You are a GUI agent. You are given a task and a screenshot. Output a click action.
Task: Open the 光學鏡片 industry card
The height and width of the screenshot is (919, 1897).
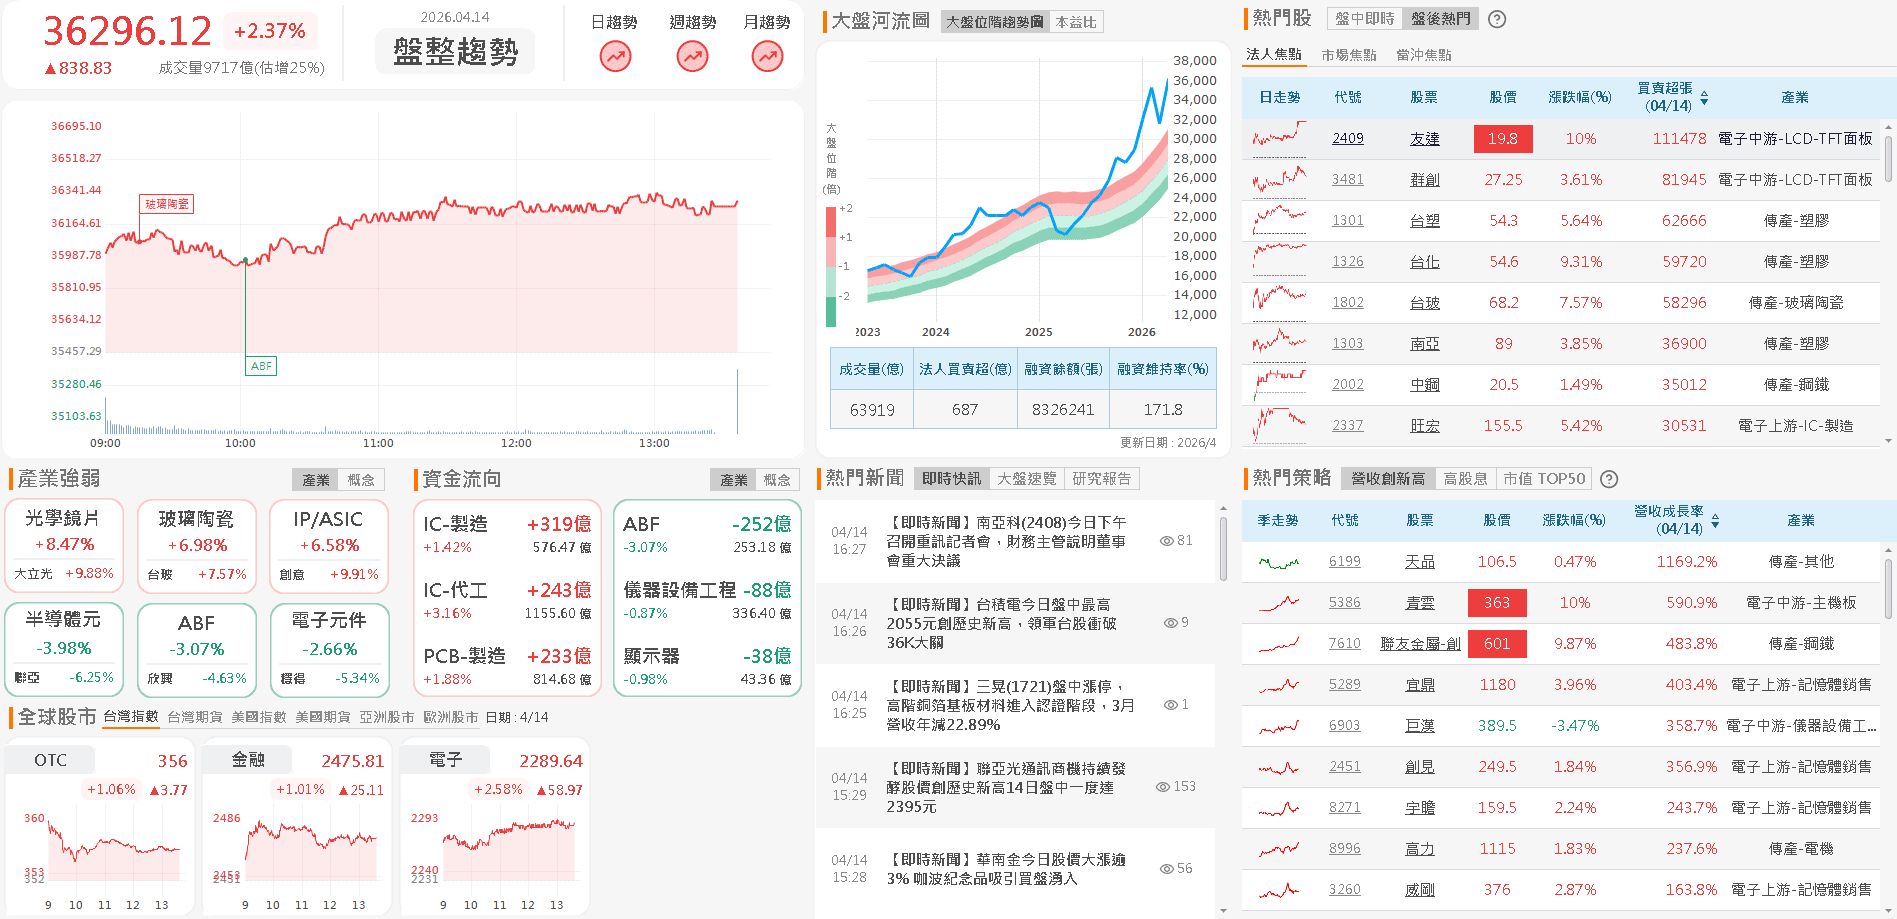tap(64, 546)
